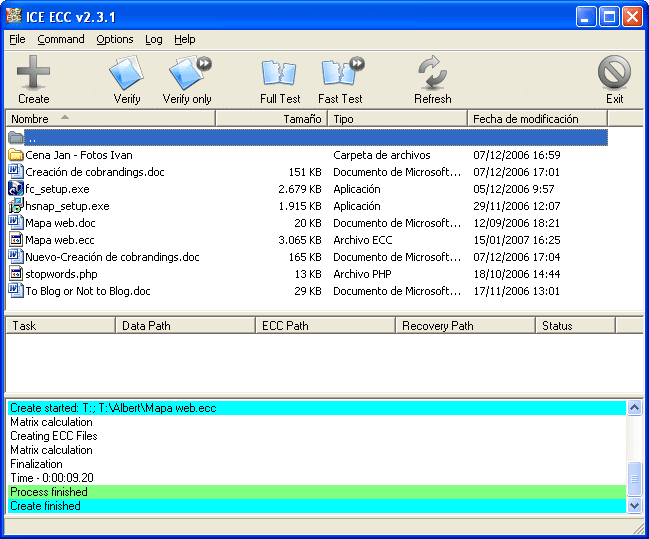Select the 'Mapa web.ecc' file name
This screenshot has width=649, height=539.
coord(60,240)
